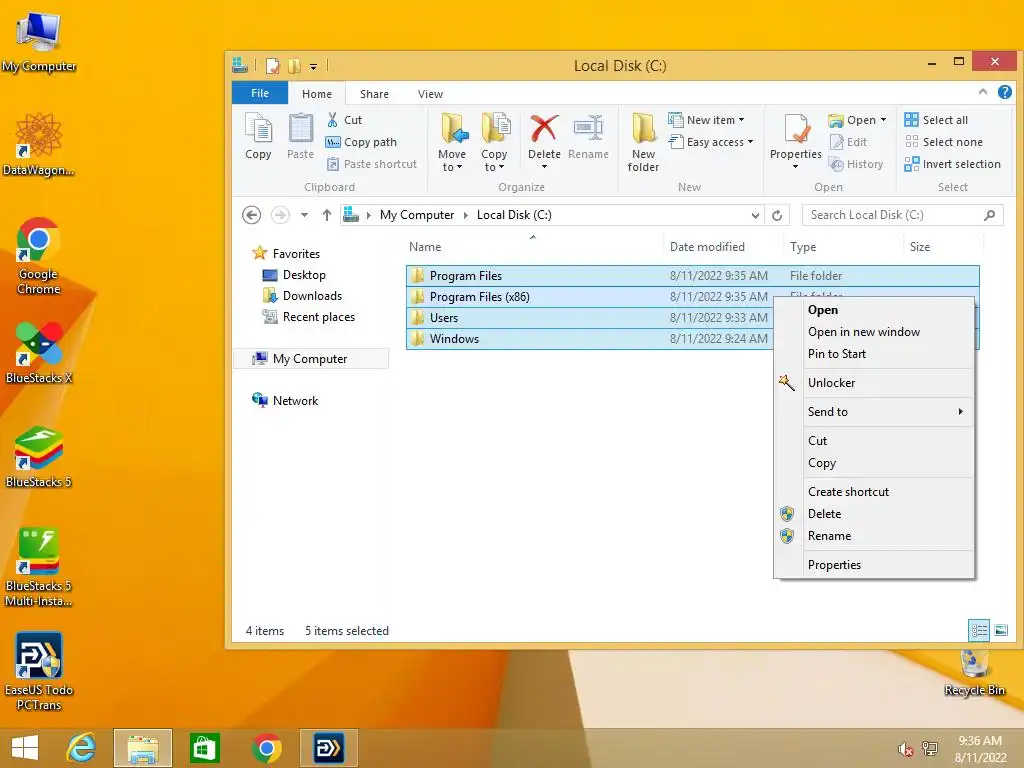Image resolution: width=1024 pixels, height=768 pixels.
Task: Open the File tab
Action: [260, 93]
